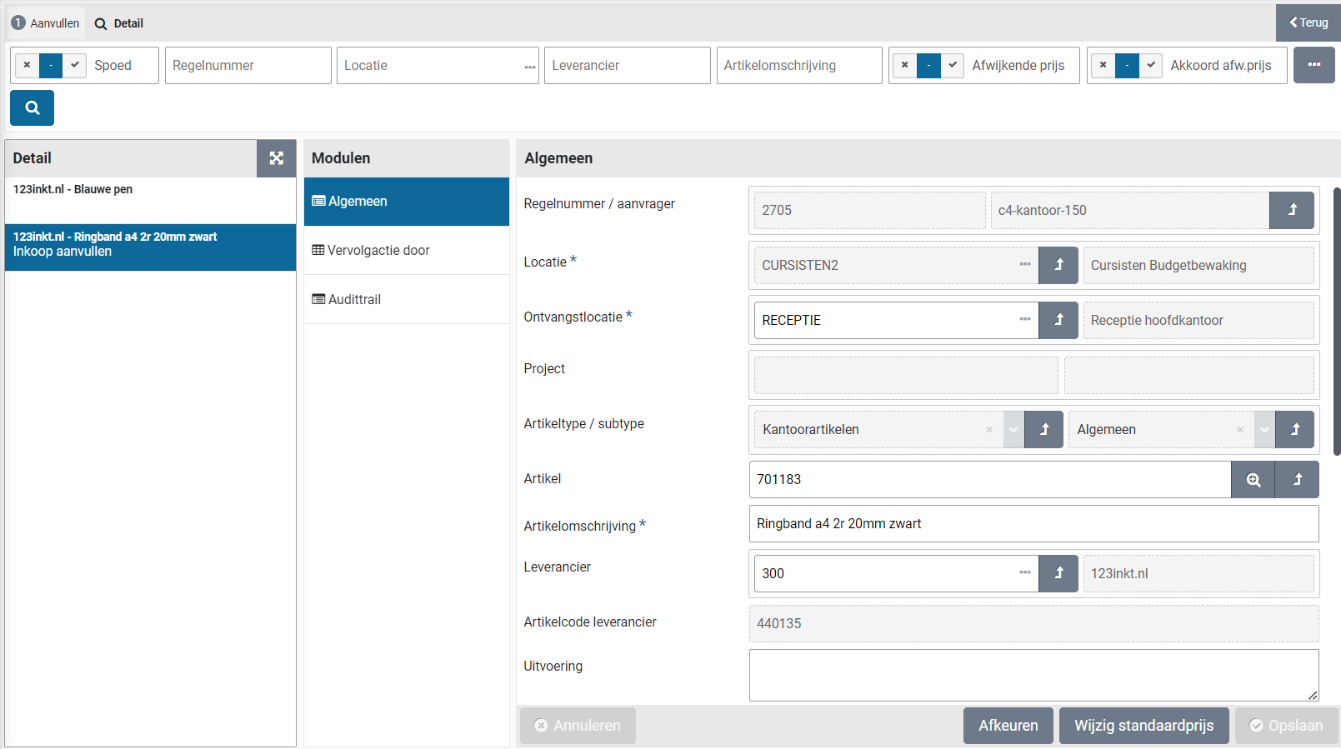Screen dimensions: 1341x749
Task: Click the Wijzig standaardprijs button
Action: 1143,726
